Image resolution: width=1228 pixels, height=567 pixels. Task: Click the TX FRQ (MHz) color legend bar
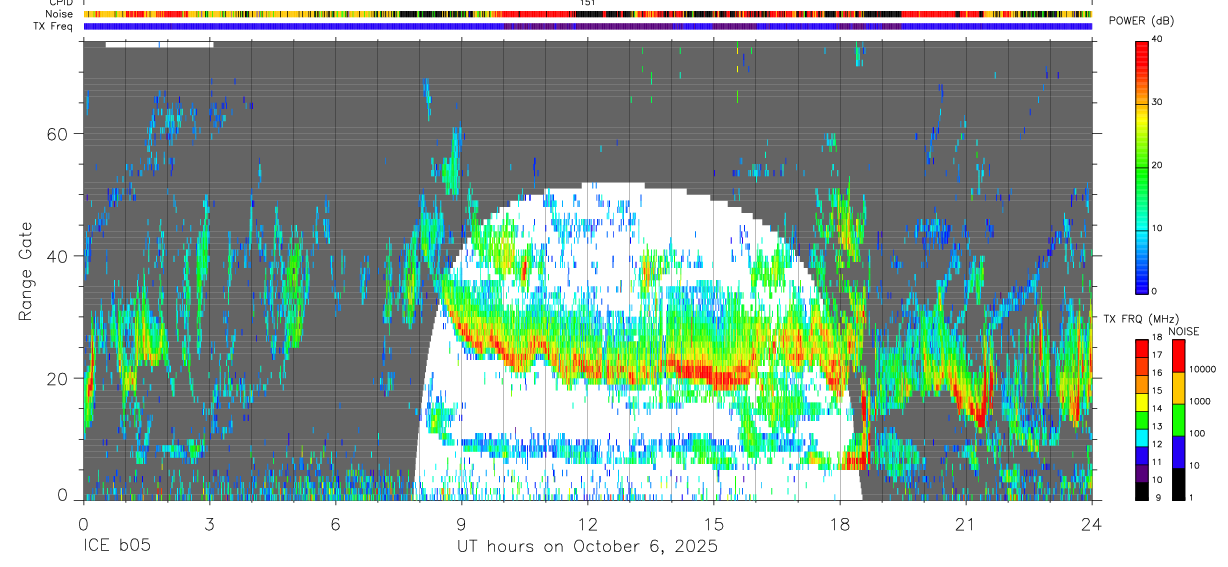[1142, 419]
